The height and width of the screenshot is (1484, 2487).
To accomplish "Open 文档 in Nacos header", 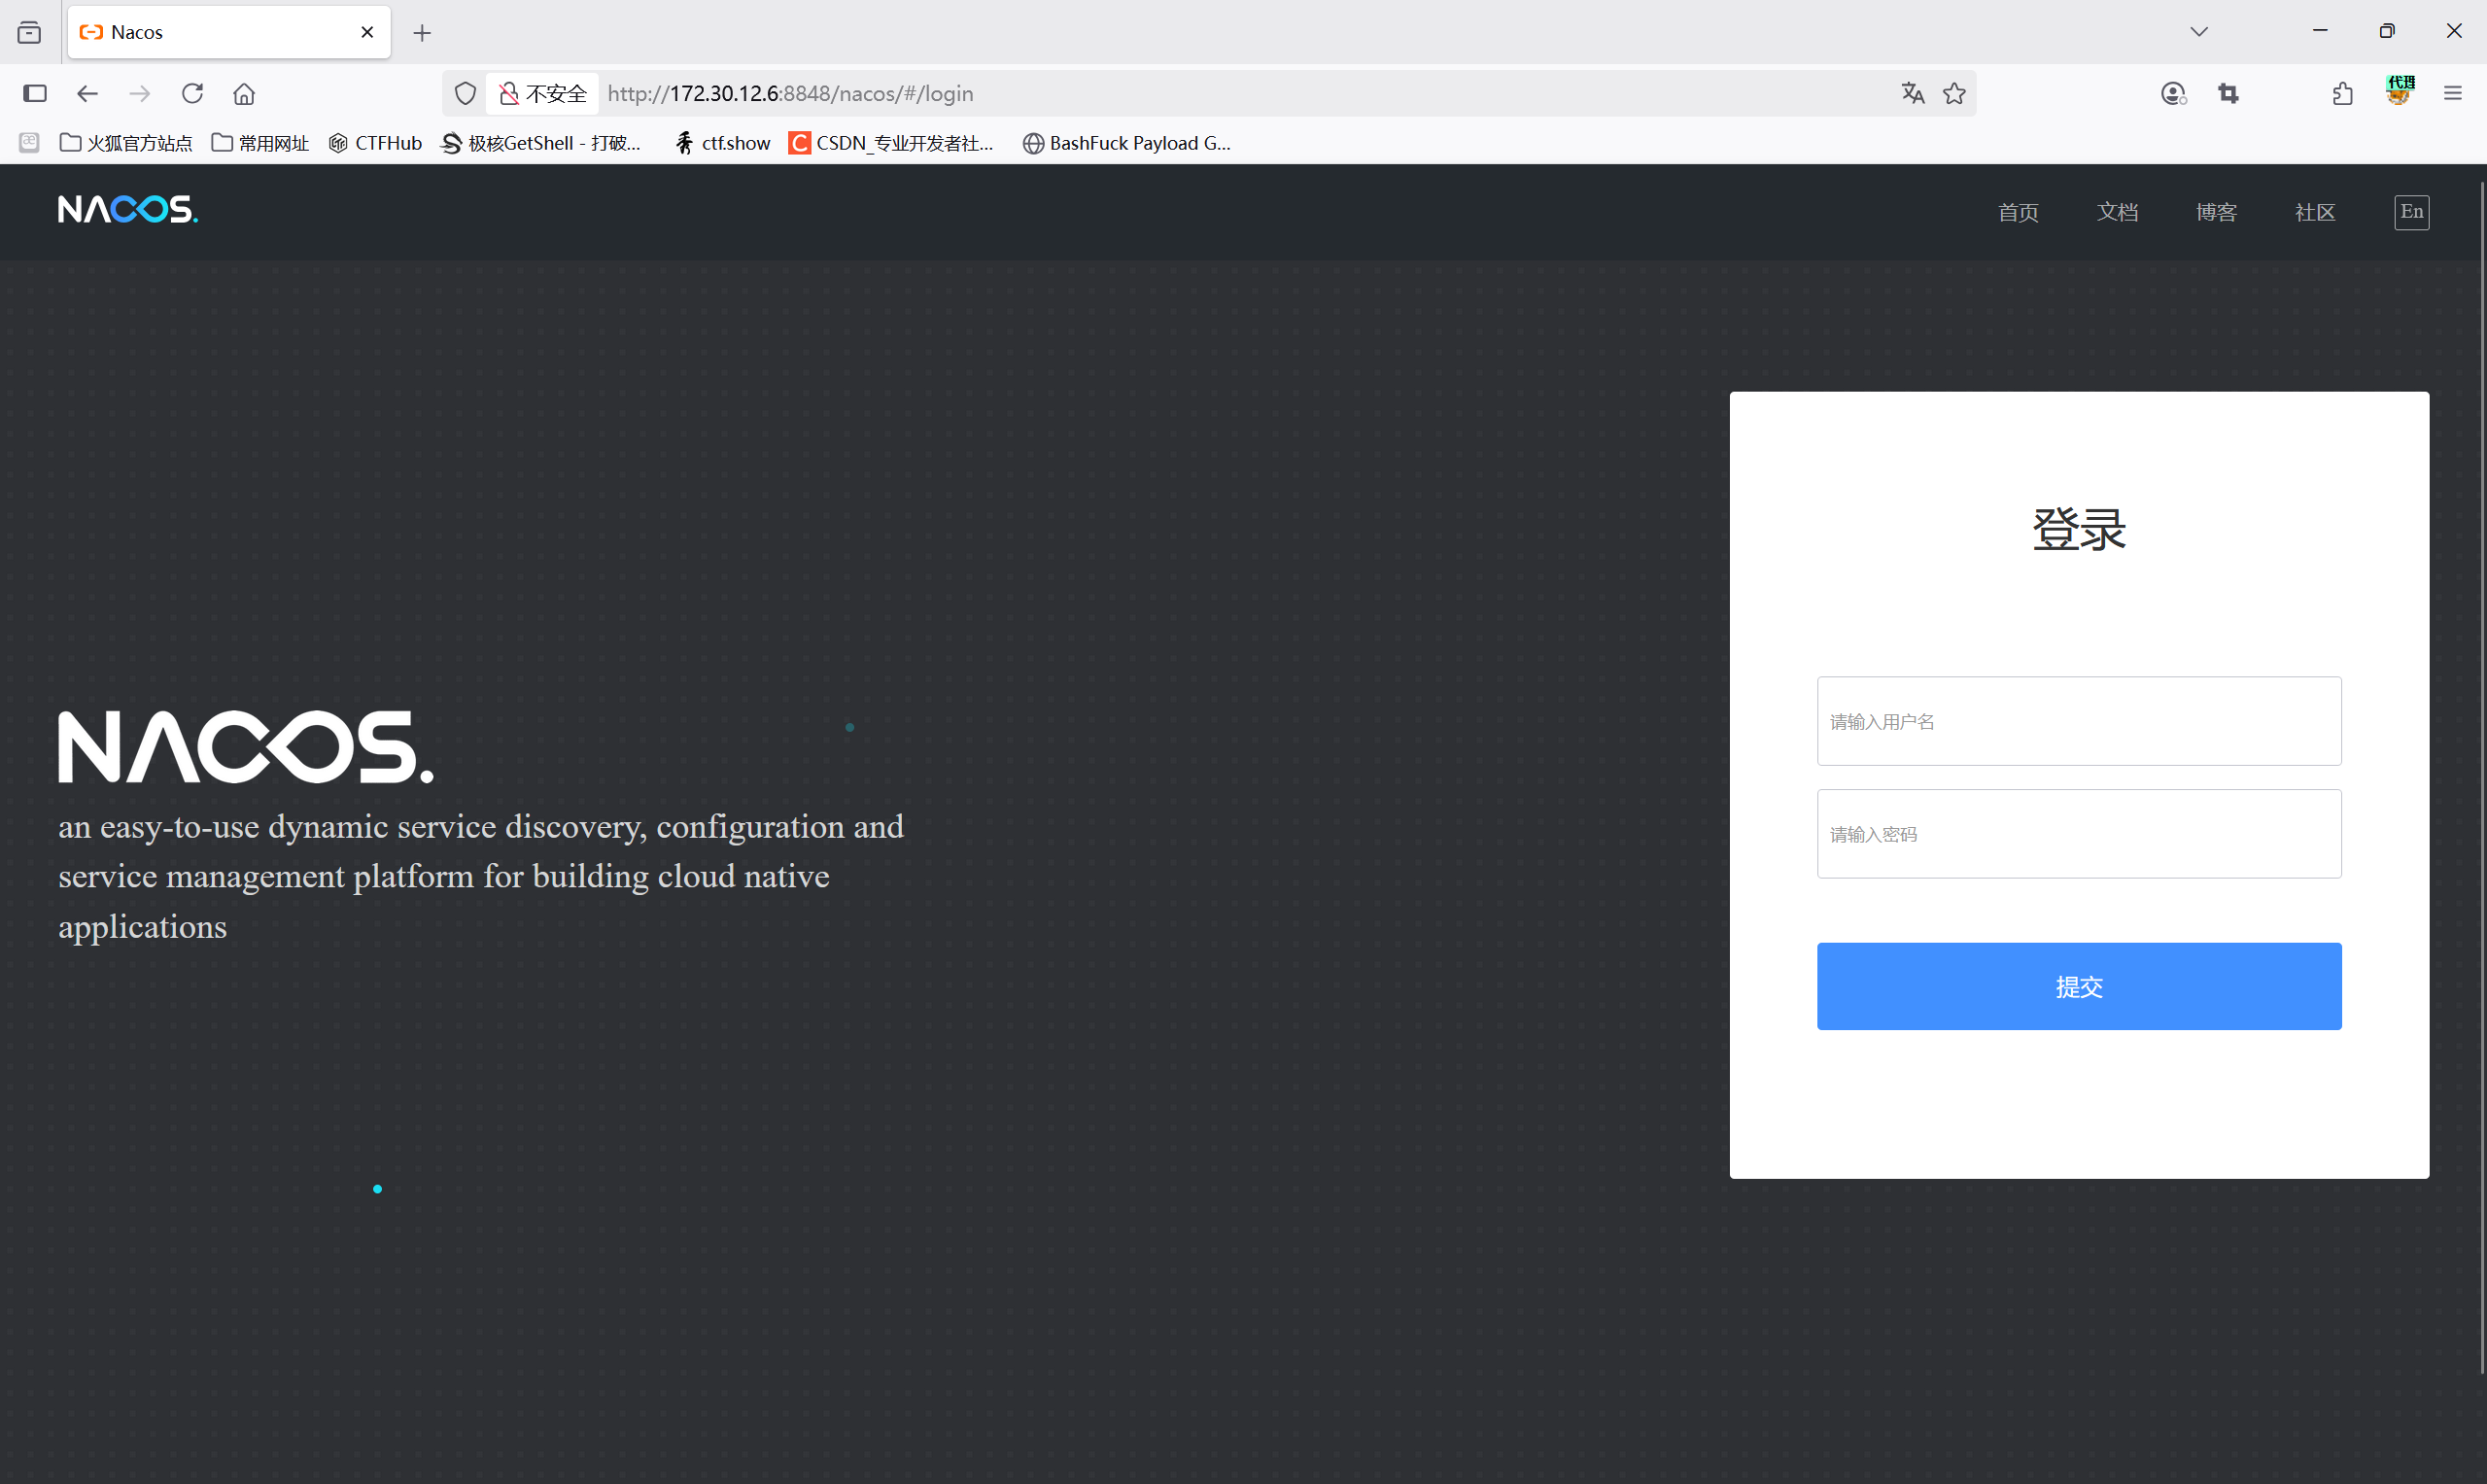I will point(2117,212).
